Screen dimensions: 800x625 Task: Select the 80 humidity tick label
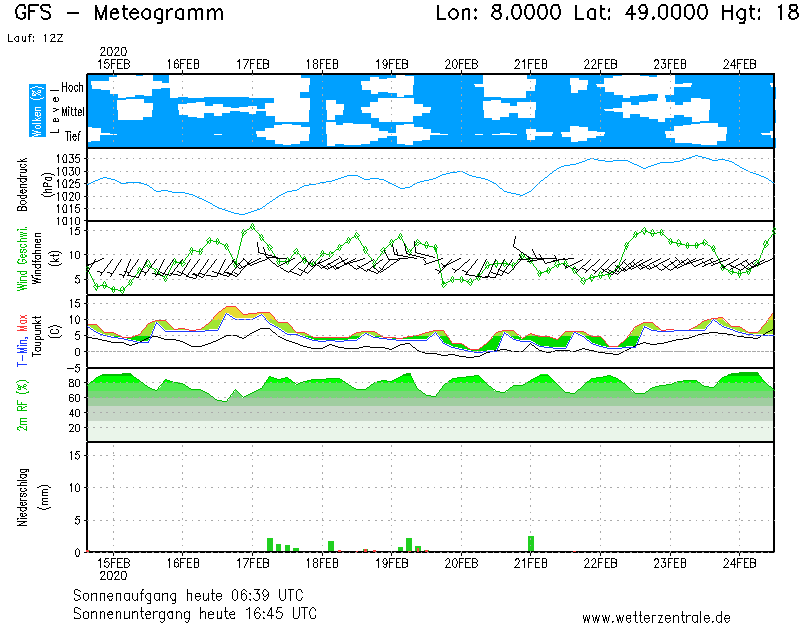point(74,383)
